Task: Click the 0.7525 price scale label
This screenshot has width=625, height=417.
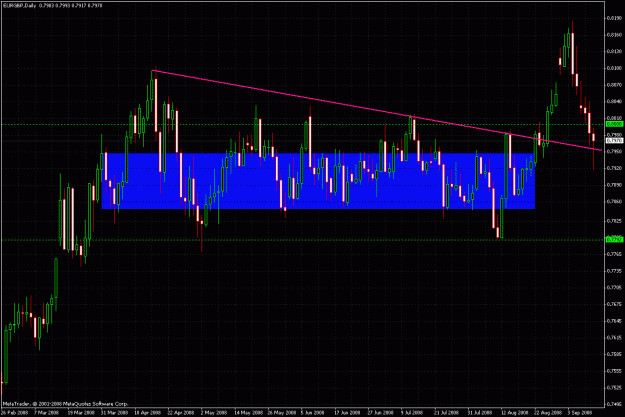Action: click(x=615, y=387)
